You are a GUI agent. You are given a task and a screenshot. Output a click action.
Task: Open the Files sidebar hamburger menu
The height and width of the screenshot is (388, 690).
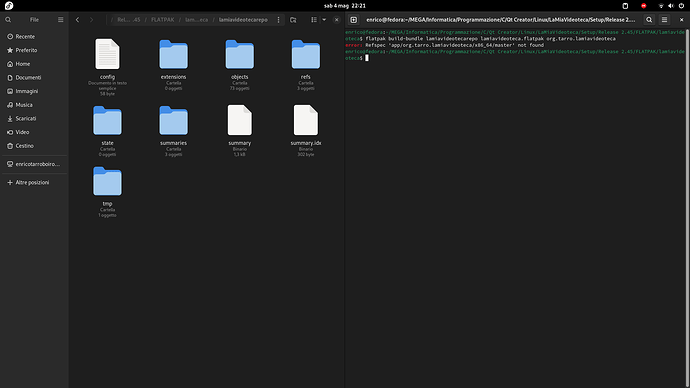coord(61,20)
